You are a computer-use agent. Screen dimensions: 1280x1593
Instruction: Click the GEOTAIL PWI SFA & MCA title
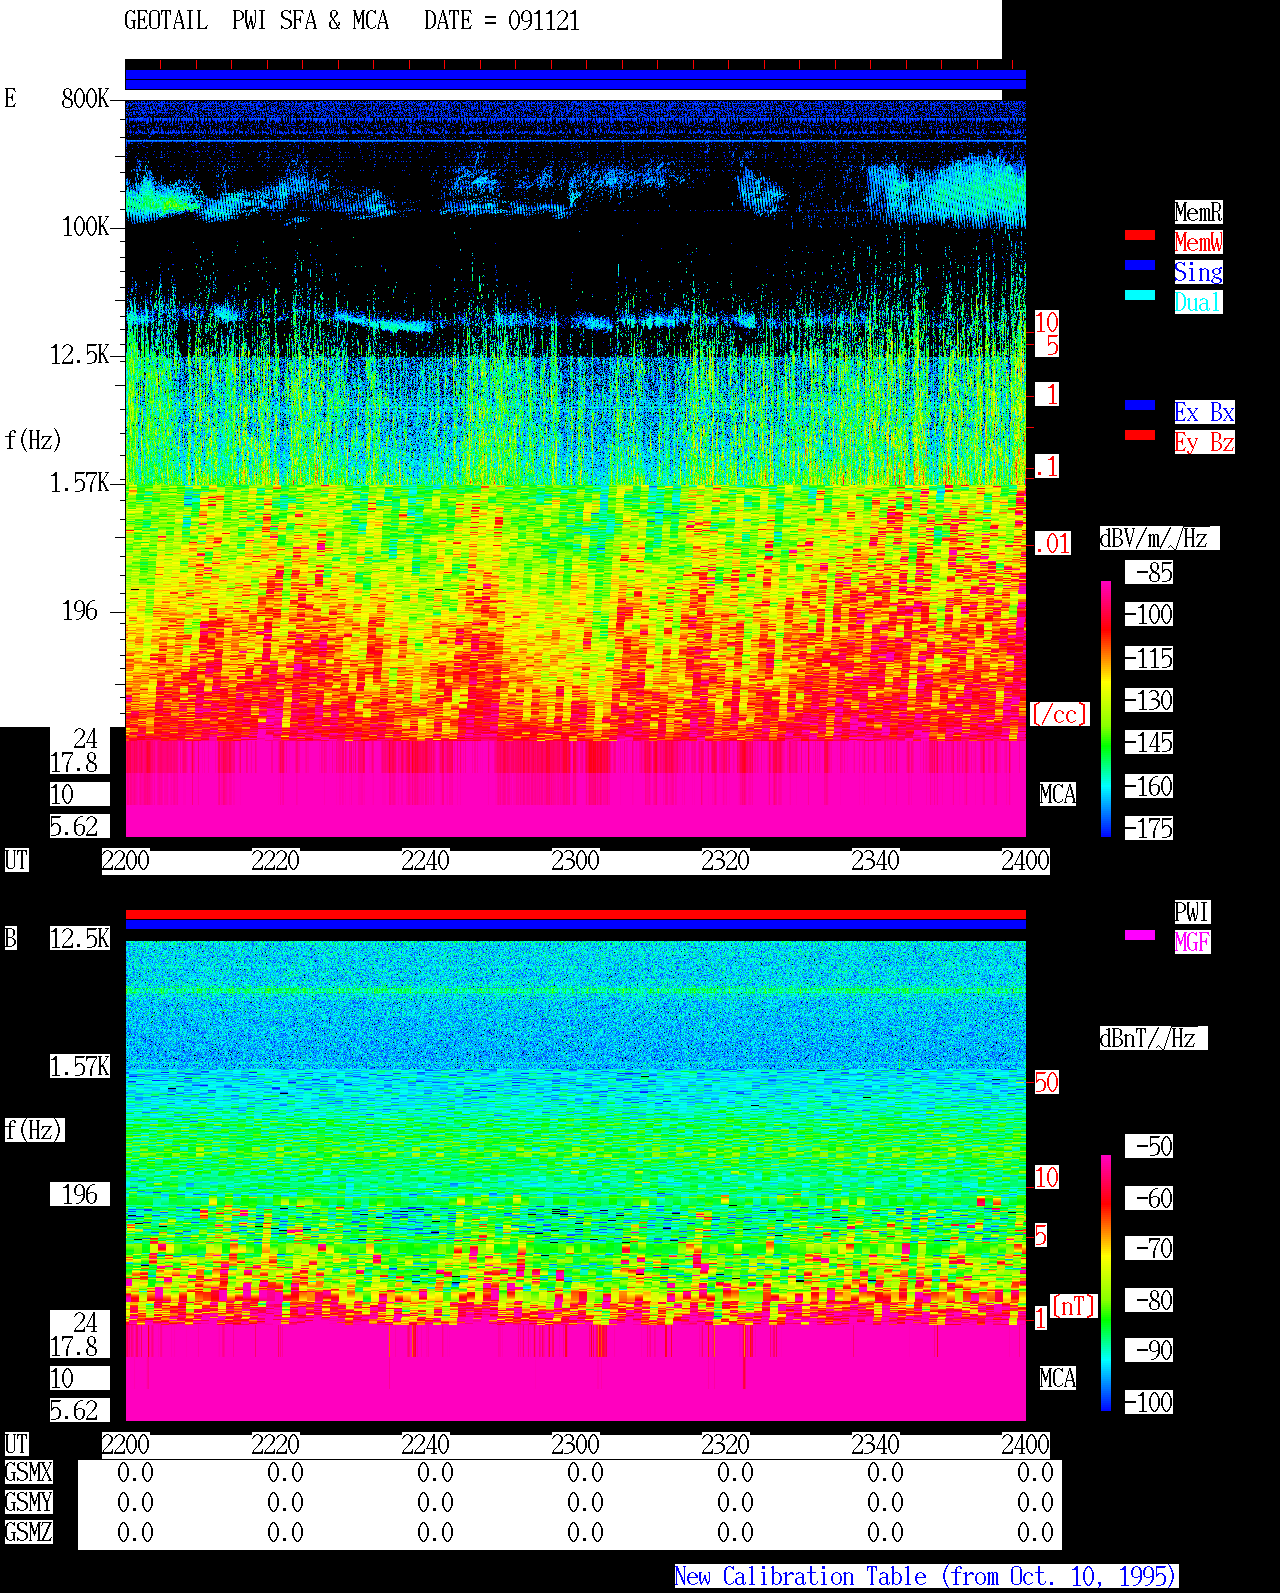click(x=257, y=21)
